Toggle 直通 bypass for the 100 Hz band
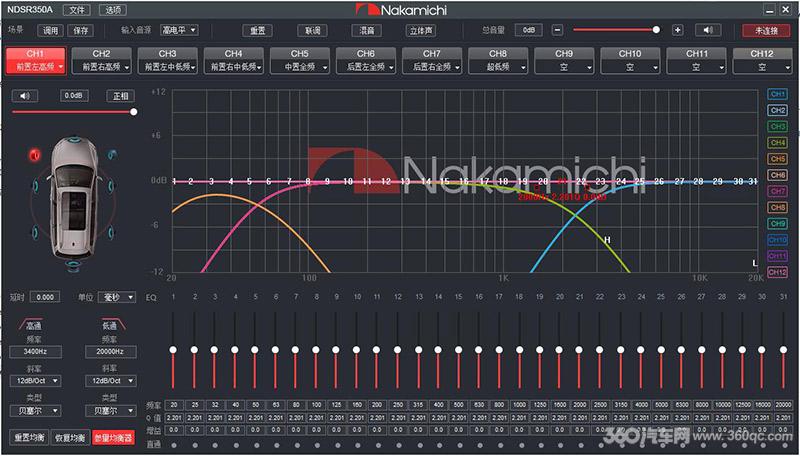This screenshot has height=456, width=800. point(316,445)
